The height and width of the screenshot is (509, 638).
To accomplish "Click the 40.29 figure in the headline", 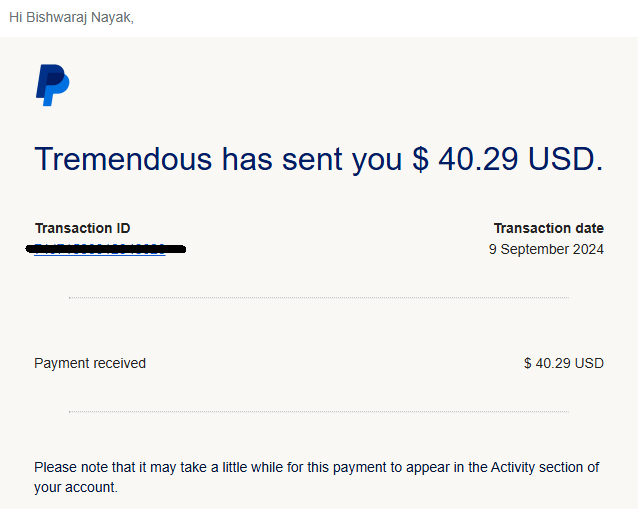I will point(478,159).
